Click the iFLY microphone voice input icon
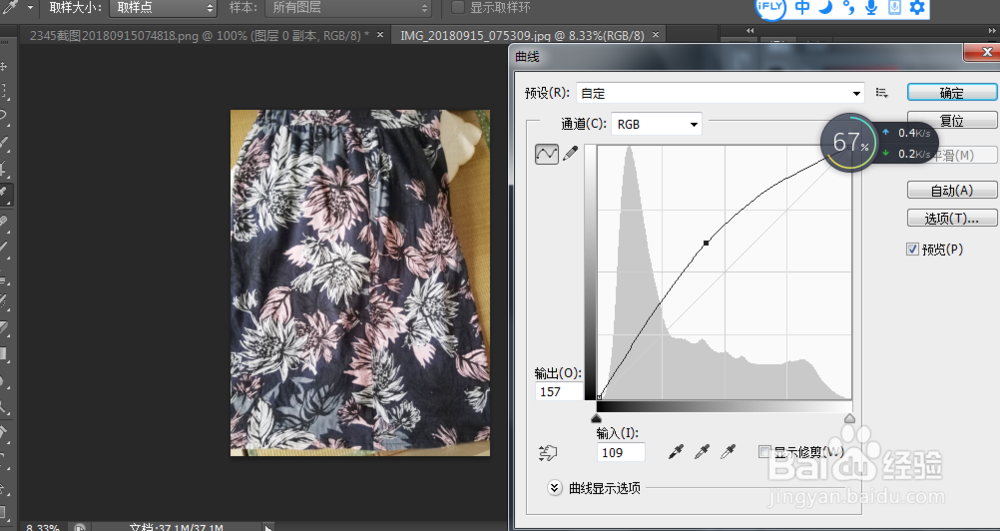 [871, 7]
